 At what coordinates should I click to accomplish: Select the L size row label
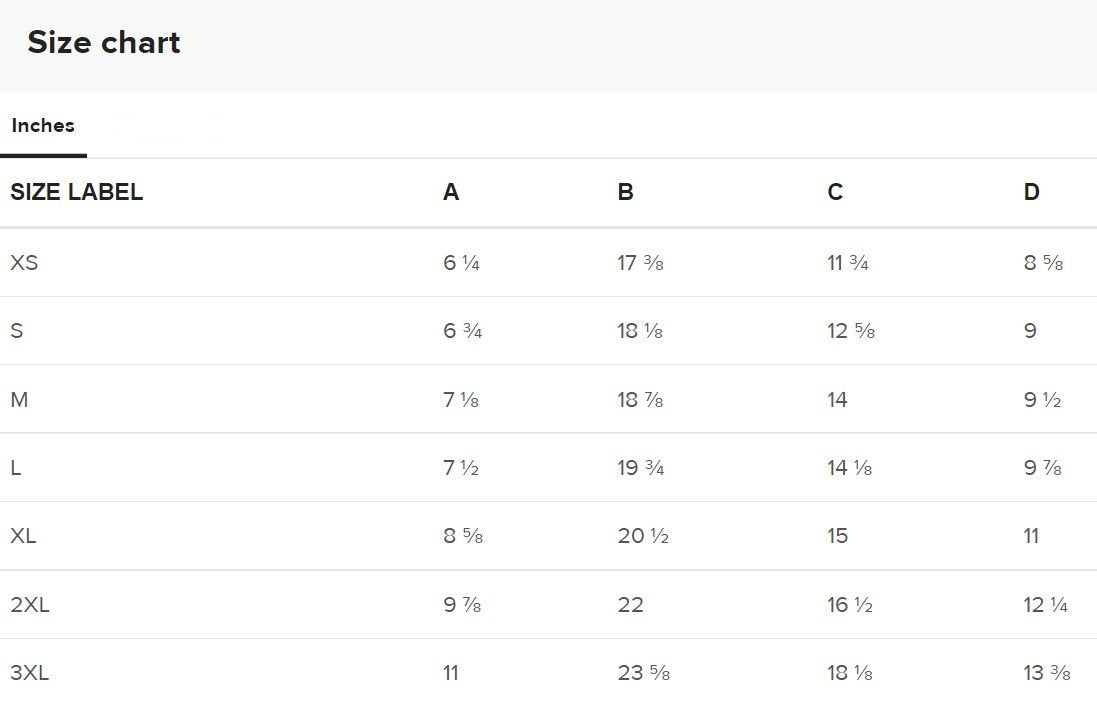[x=16, y=468]
